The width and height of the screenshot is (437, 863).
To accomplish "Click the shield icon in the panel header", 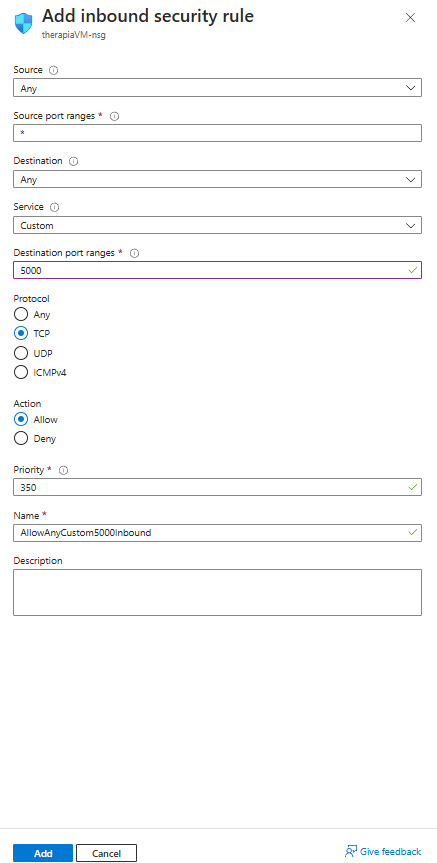I will [24, 23].
